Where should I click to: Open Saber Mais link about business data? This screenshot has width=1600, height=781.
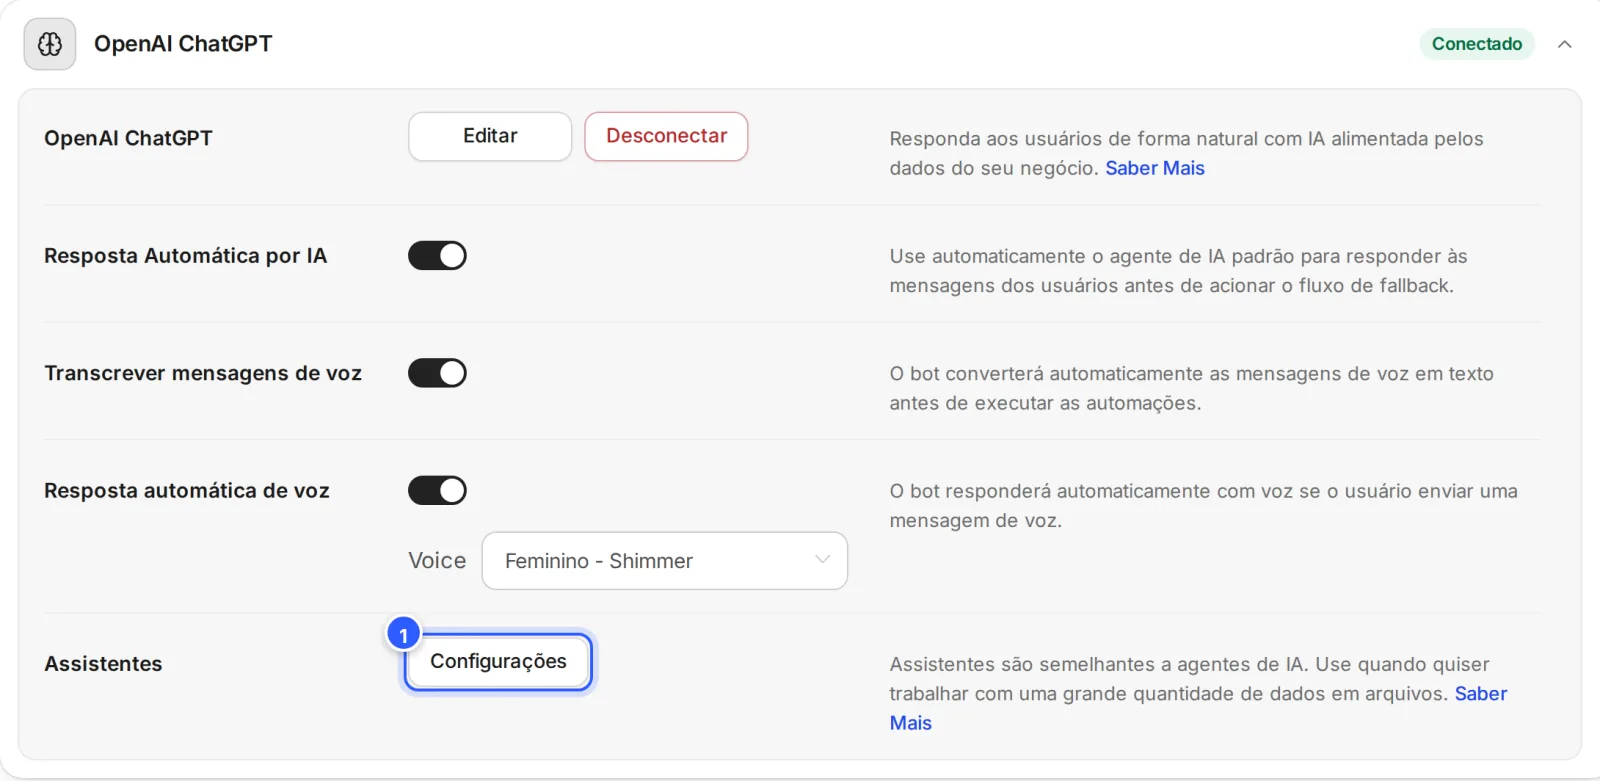[1155, 168]
